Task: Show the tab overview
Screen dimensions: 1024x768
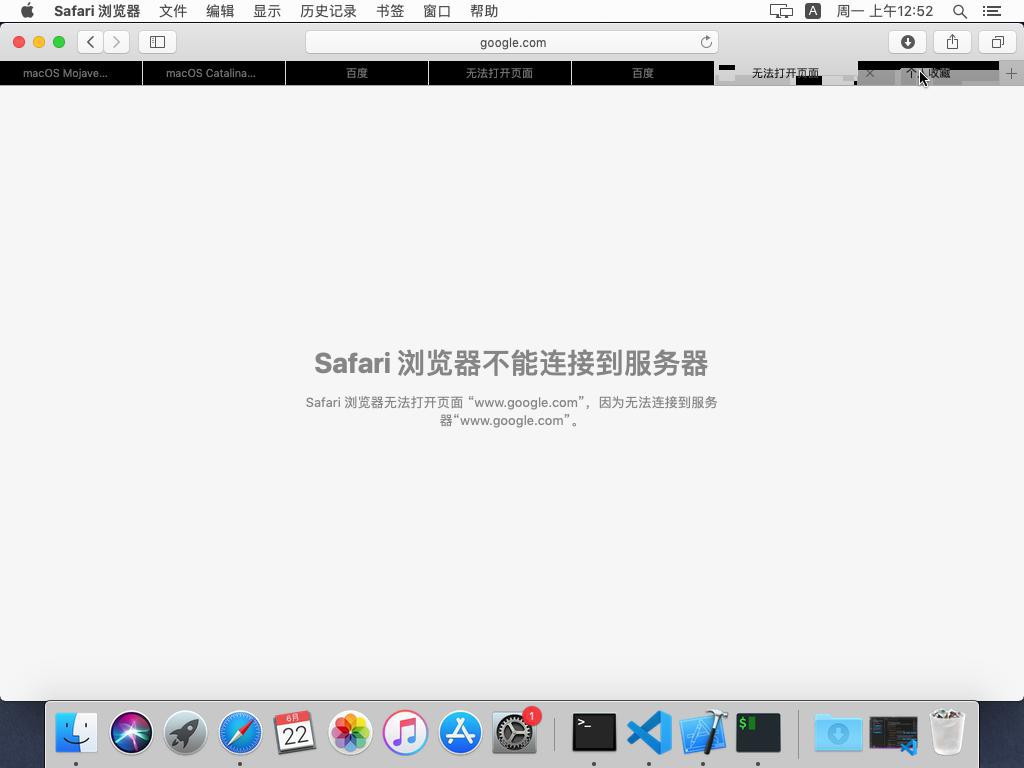Action: 997,42
